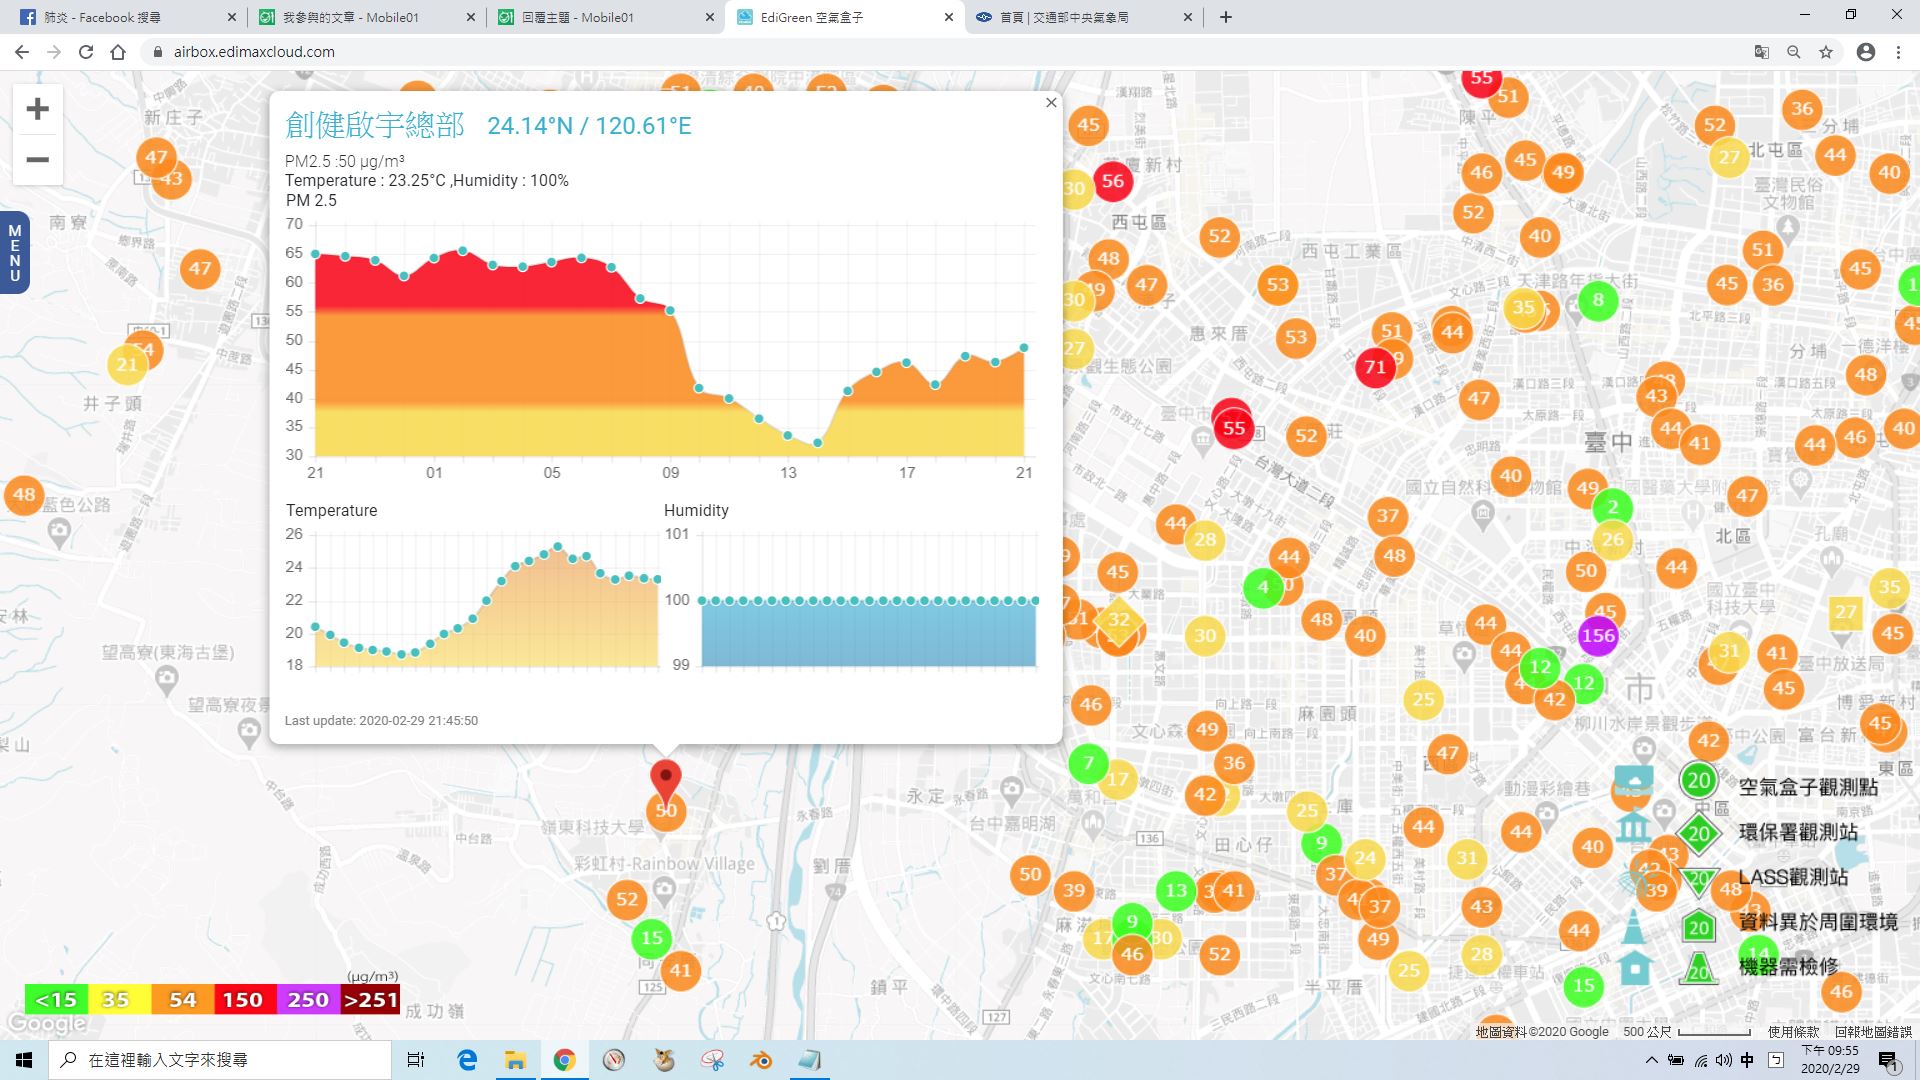Toggle 環保署觀測站 diamond legend icon
Image resolution: width=1920 pixels, height=1080 pixels.
pos(1698,833)
